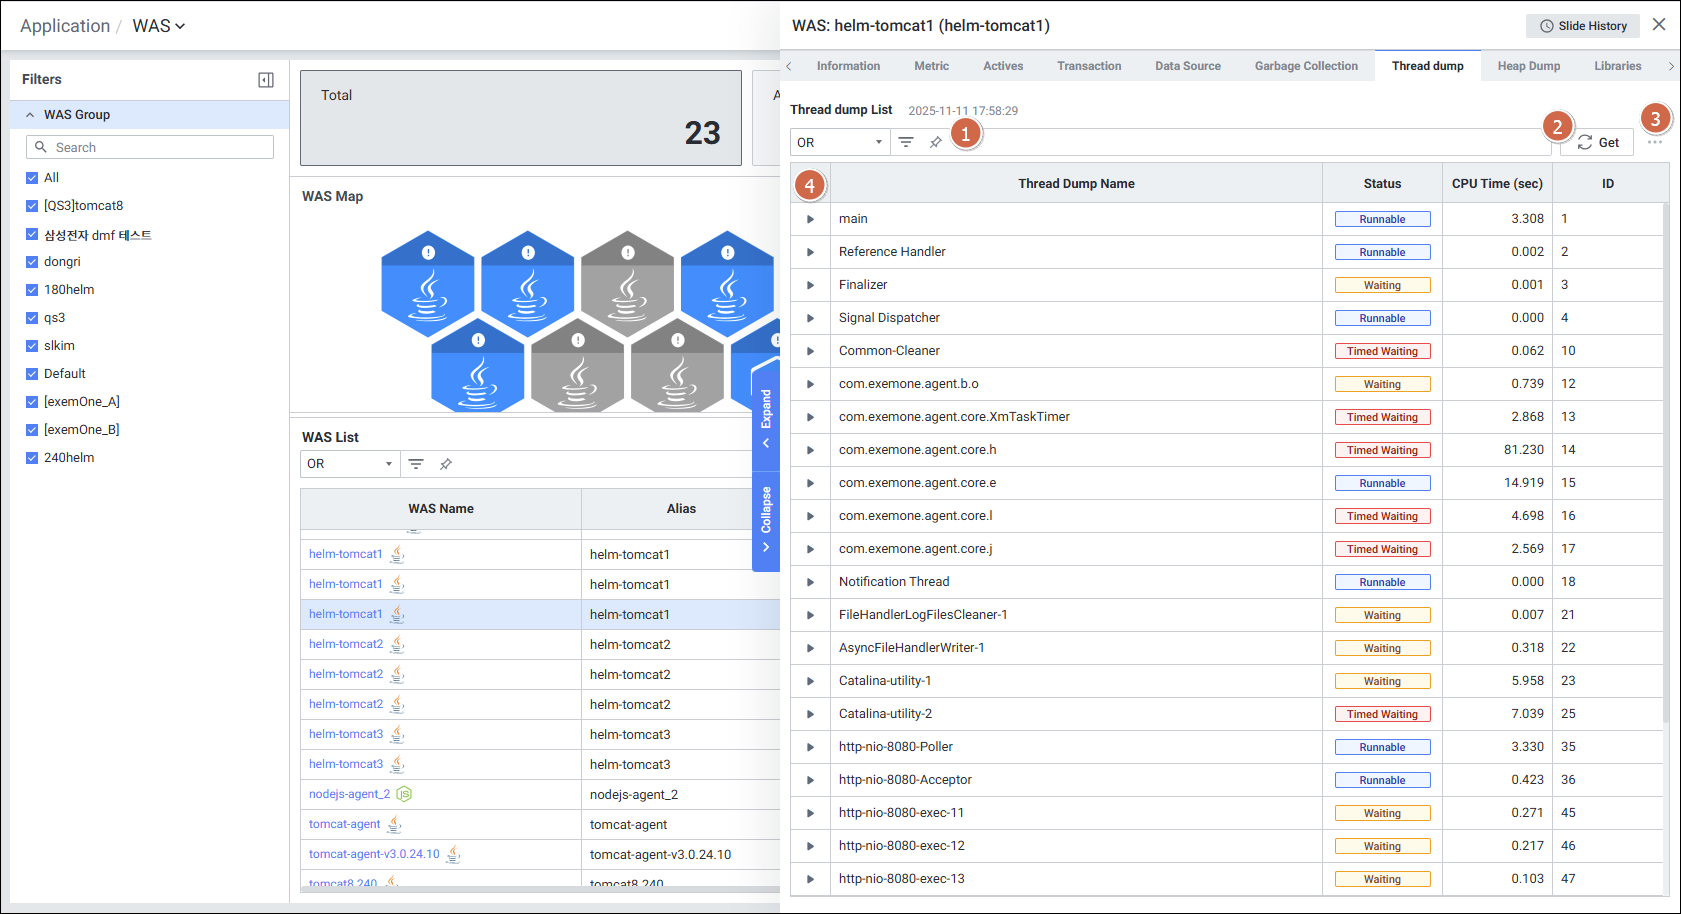
Task: Uncheck the All checkbox in WAS Group
Action: click(32, 178)
